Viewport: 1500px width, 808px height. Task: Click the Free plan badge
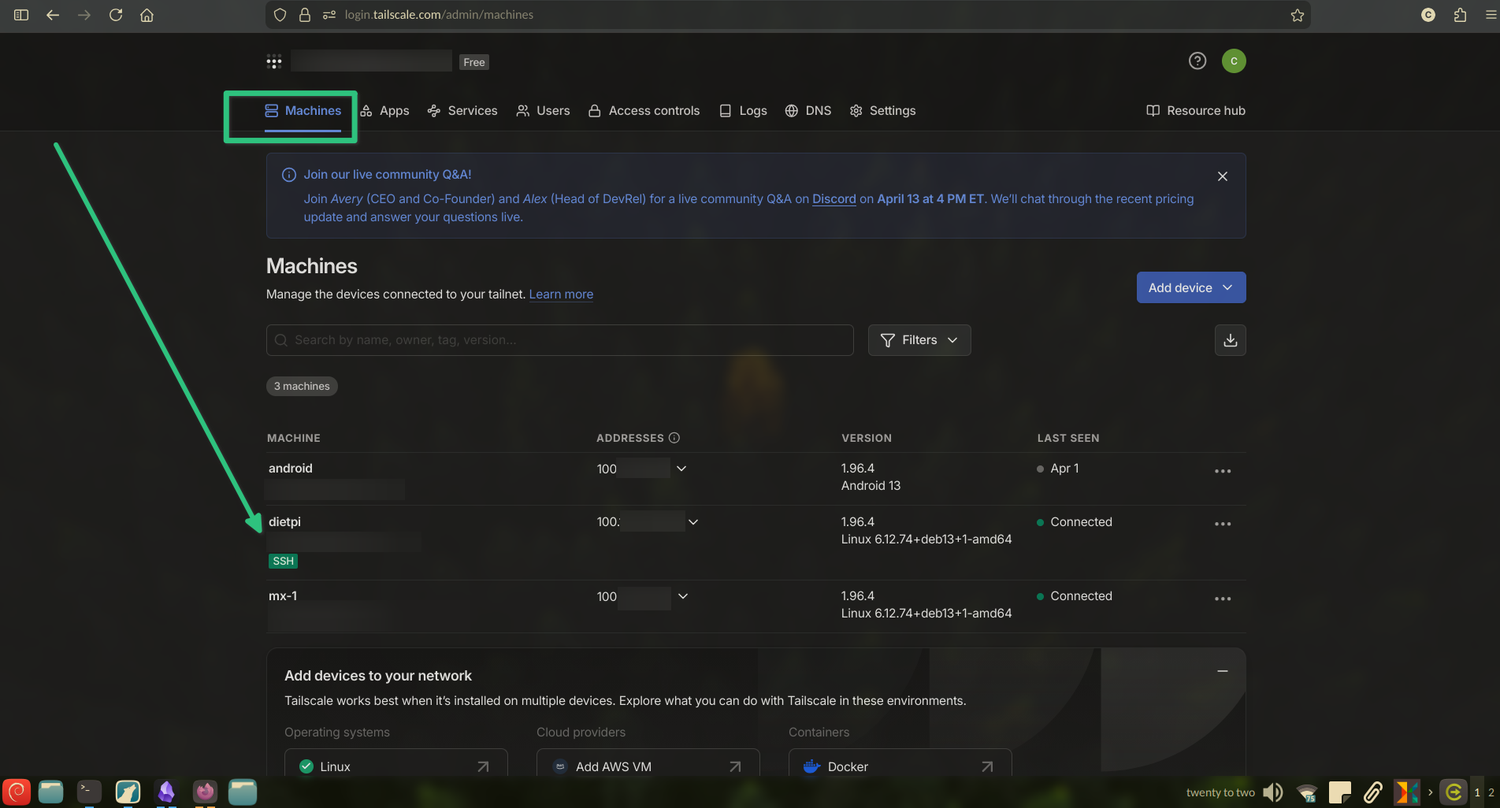click(474, 62)
